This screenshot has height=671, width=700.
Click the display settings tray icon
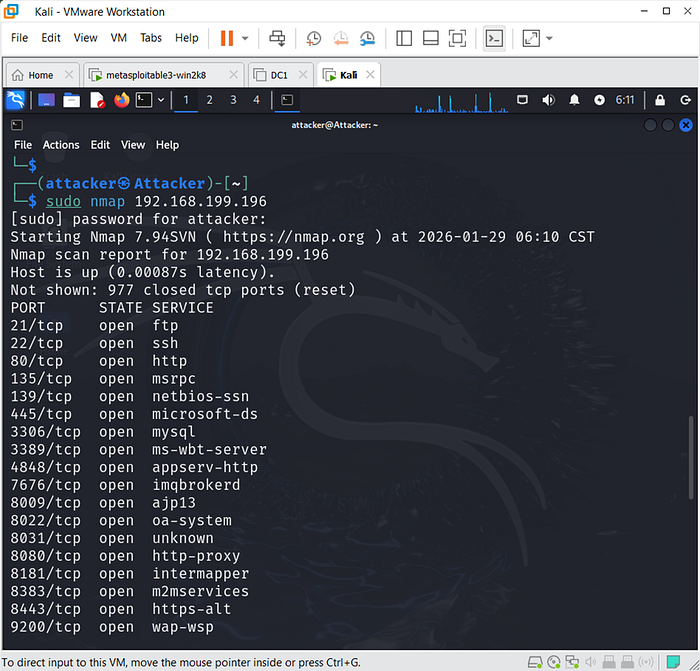pyautogui.click(x=522, y=100)
